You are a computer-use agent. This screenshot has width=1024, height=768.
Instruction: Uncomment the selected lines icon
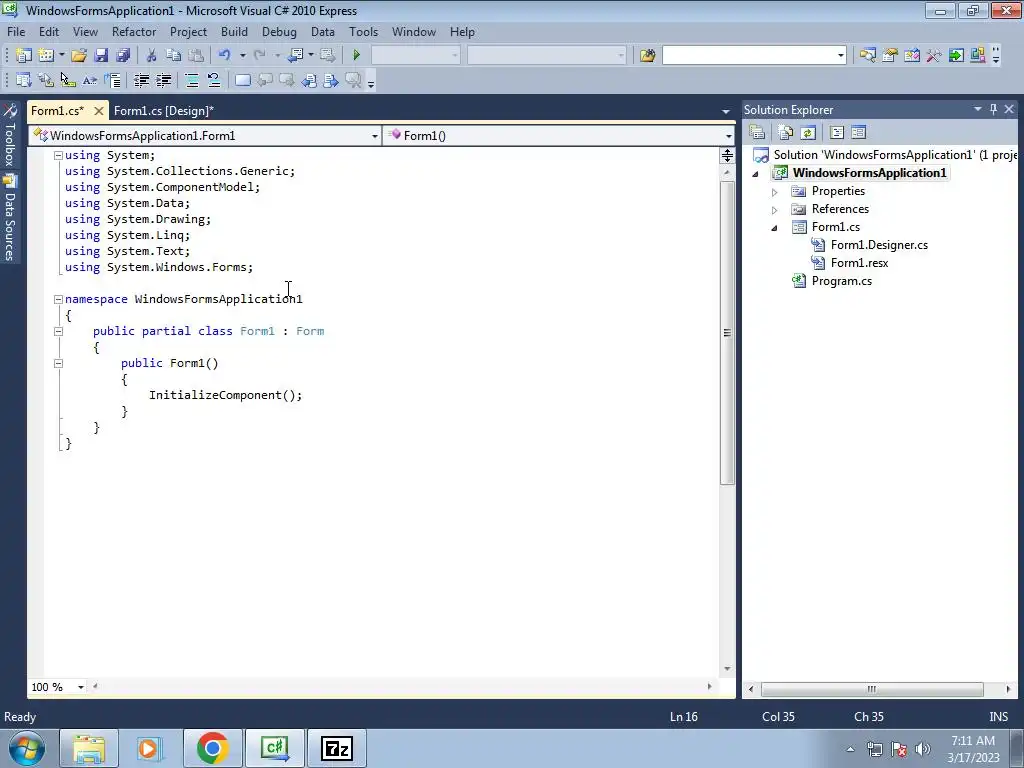pos(214,80)
